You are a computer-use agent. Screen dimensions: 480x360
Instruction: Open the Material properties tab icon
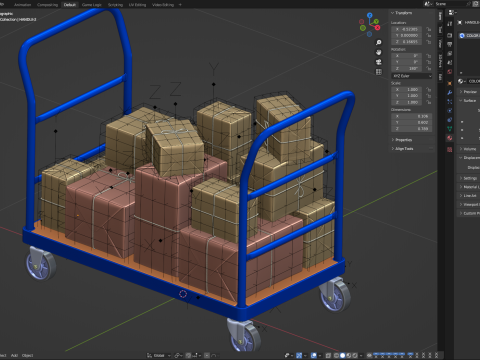click(x=450, y=138)
